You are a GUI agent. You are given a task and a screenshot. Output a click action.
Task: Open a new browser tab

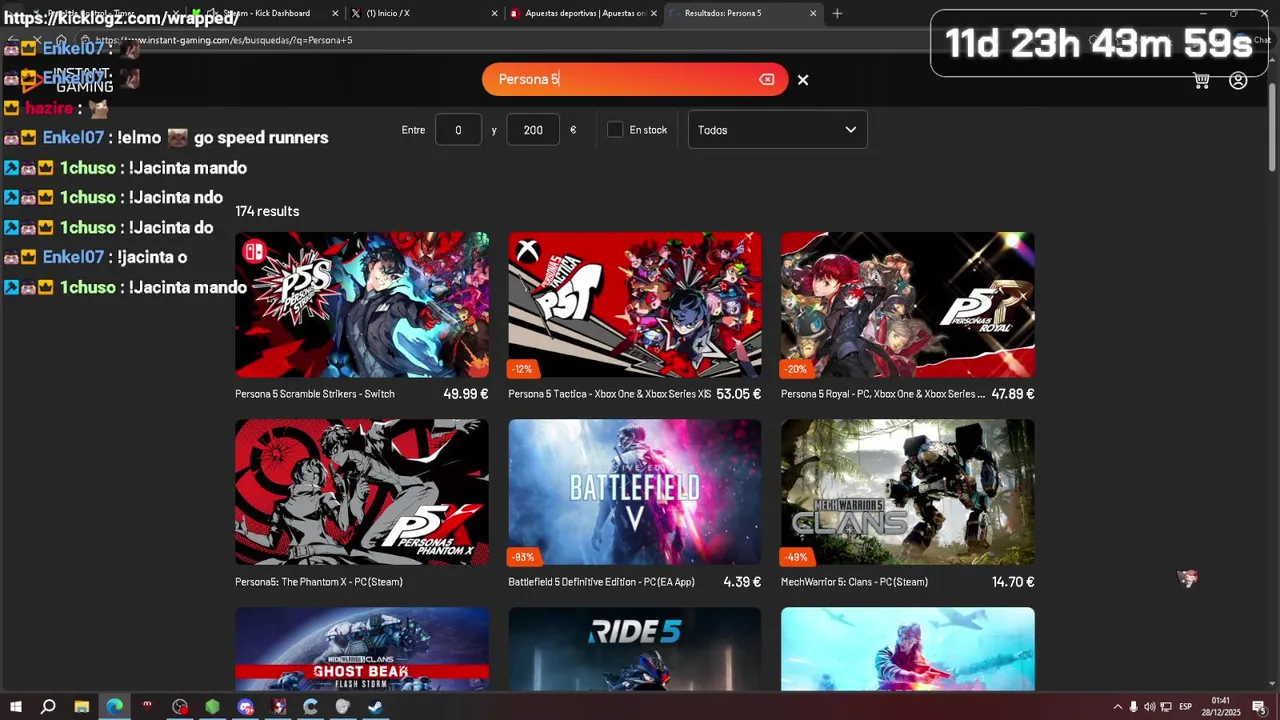coord(837,13)
